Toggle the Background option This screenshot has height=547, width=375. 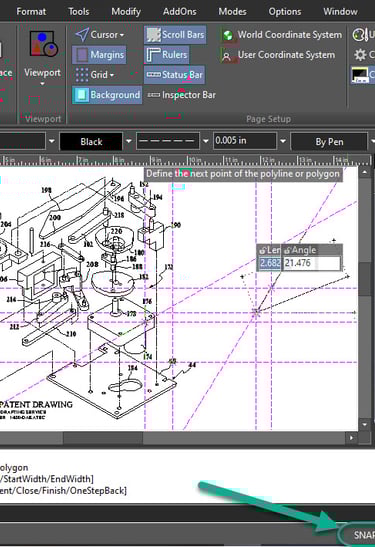pos(107,95)
